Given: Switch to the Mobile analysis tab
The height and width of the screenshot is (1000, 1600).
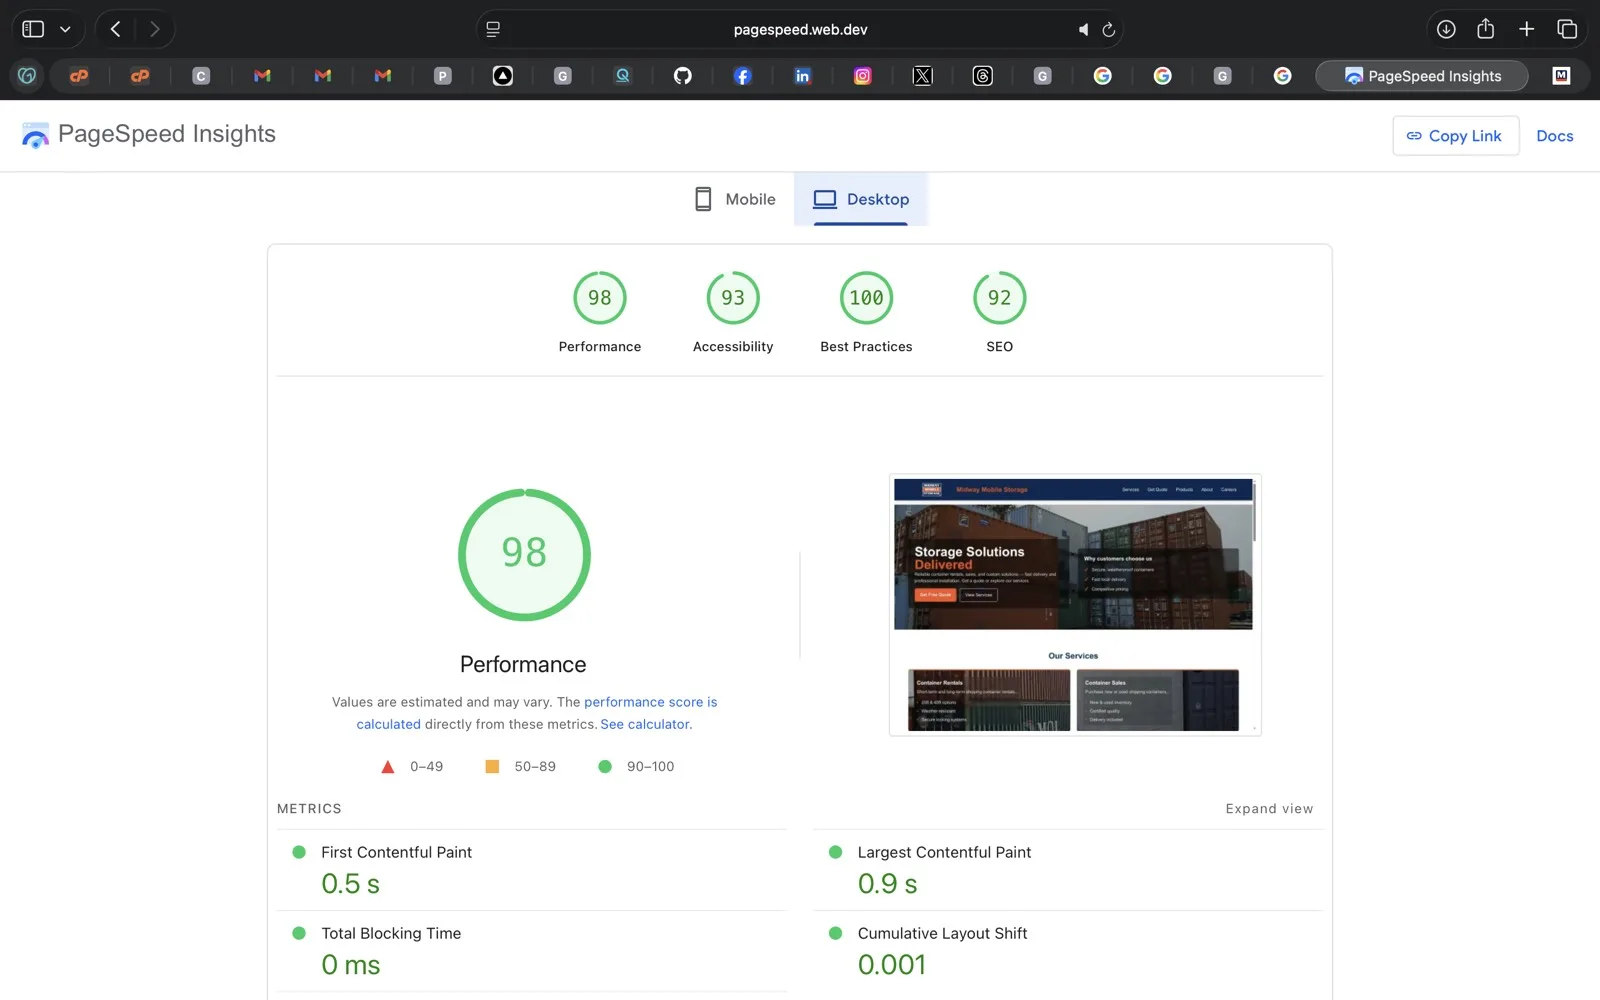Looking at the screenshot, I should tap(734, 199).
